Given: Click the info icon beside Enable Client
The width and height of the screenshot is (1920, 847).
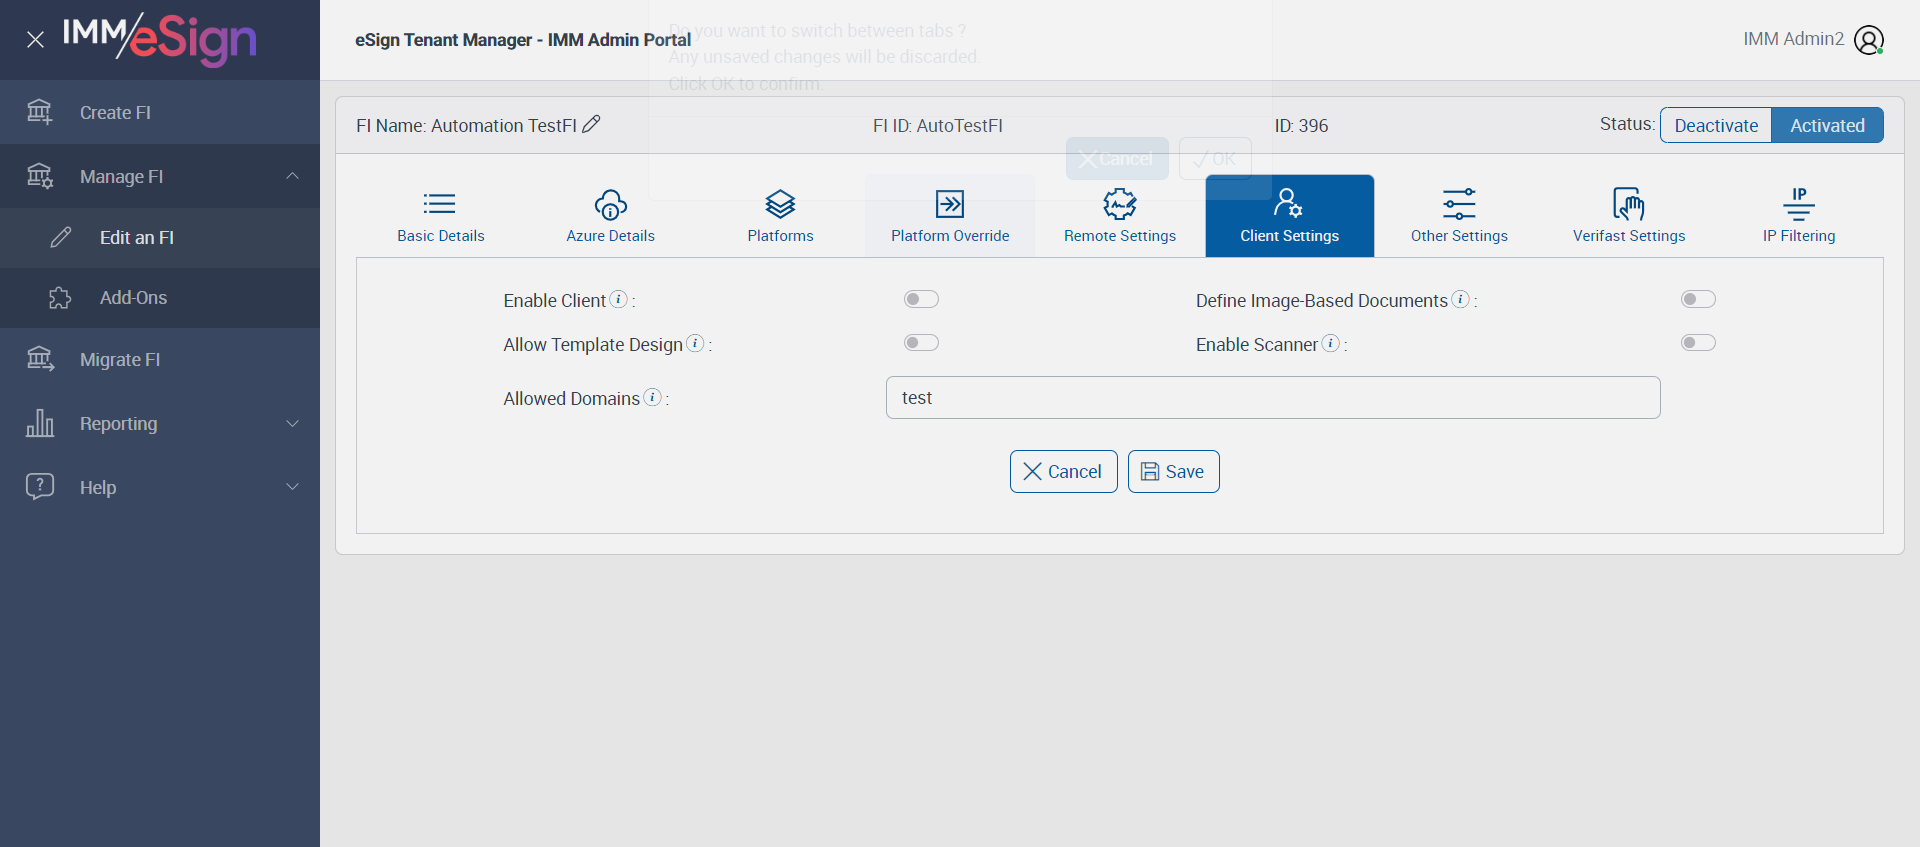Looking at the screenshot, I should (619, 299).
